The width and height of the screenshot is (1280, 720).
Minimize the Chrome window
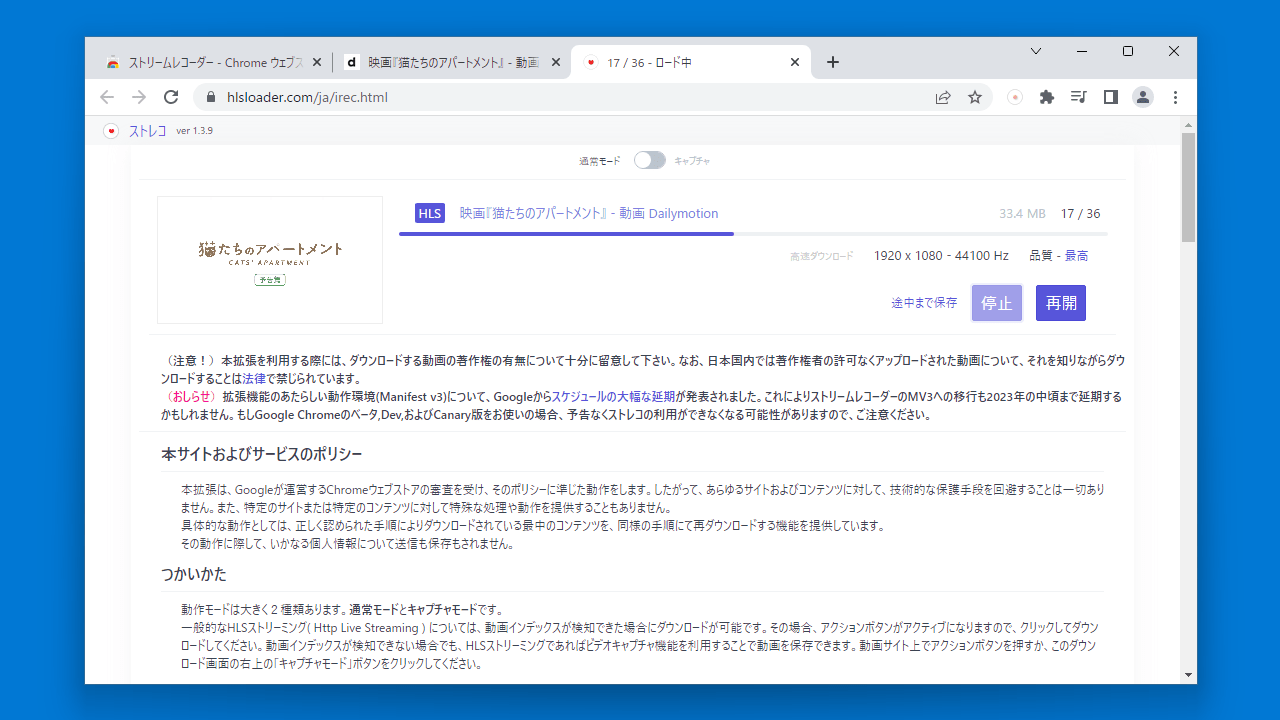tap(1082, 51)
